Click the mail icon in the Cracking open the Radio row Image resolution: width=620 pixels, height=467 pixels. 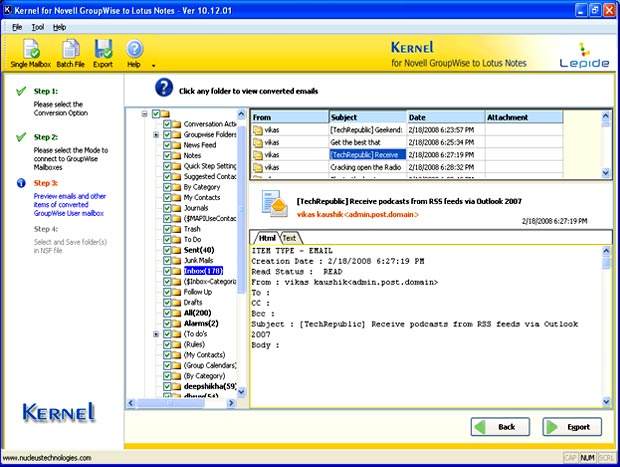(258, 167)
